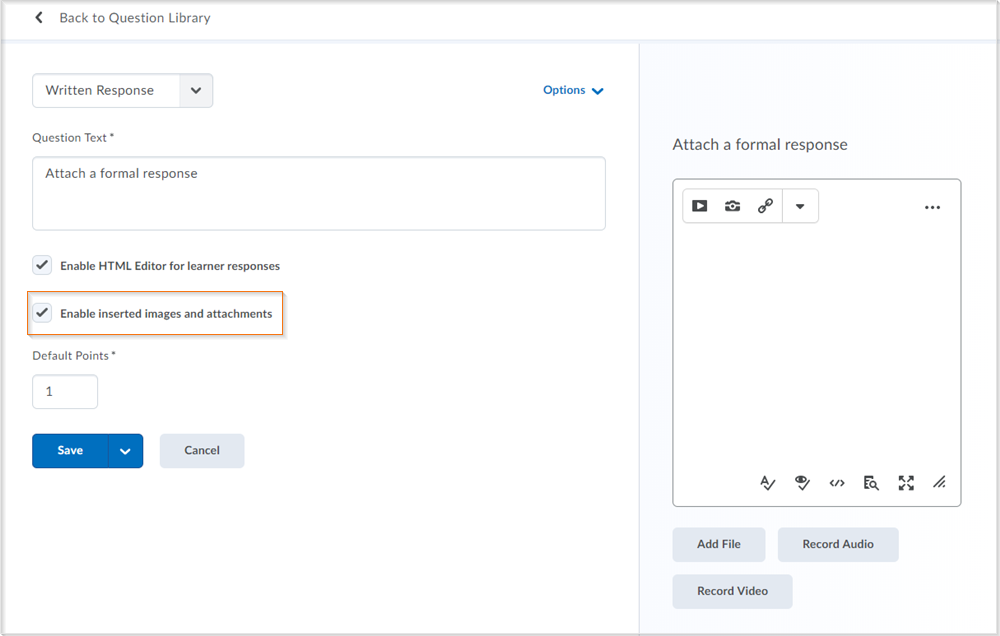Click the Save button
Viewport: 1000px width, 636px height.
[x=70, y=451]
